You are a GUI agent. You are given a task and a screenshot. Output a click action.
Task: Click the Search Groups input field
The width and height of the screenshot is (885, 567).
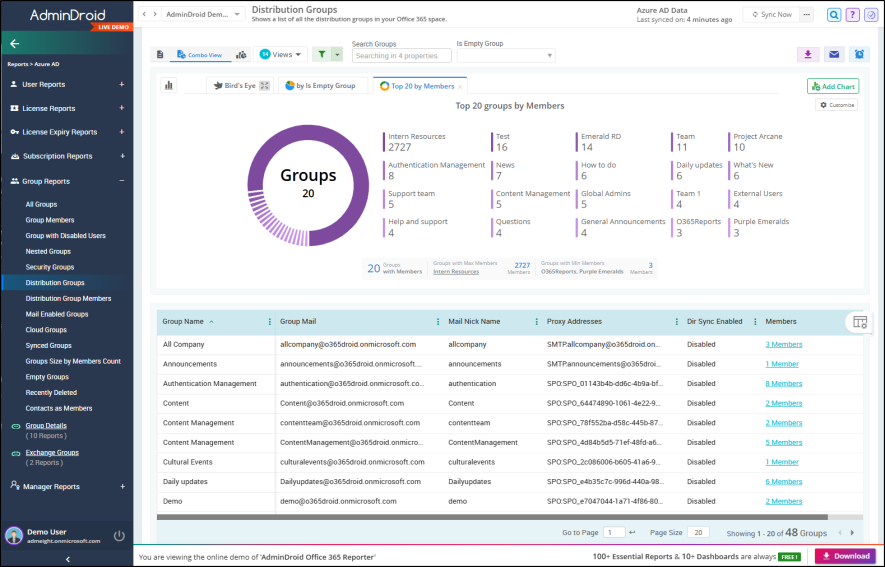[402, 55]
